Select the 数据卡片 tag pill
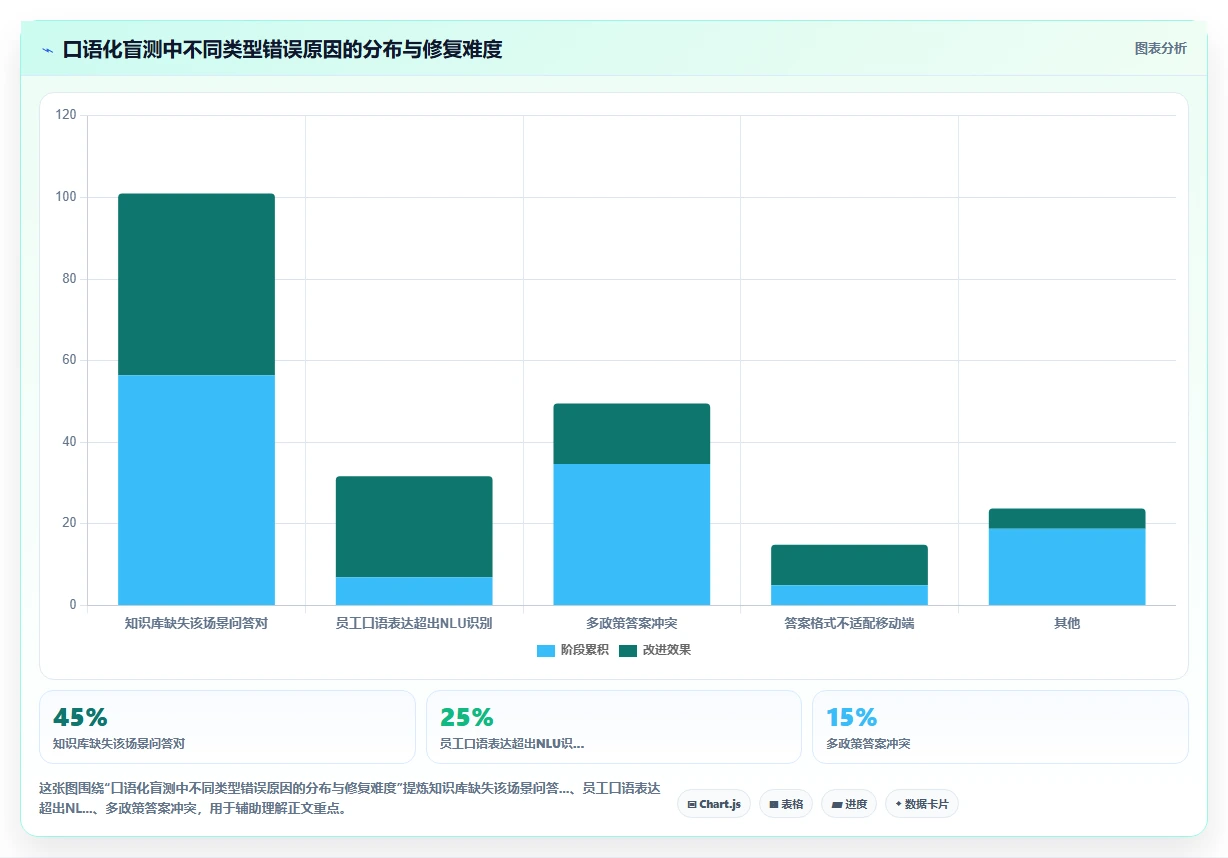This screenshot has width=1228, height=858. click(922, 804)
